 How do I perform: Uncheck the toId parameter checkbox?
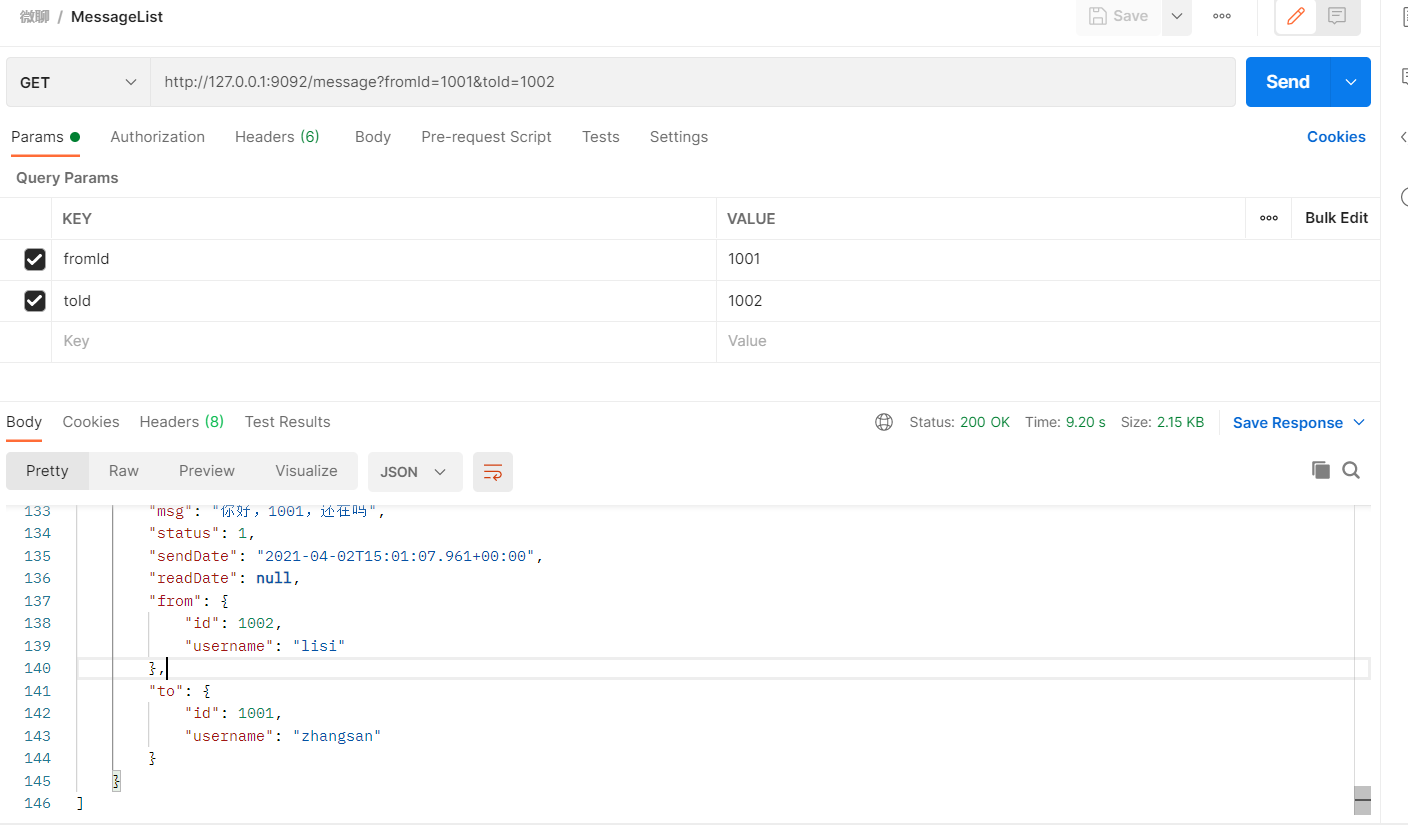35,301
